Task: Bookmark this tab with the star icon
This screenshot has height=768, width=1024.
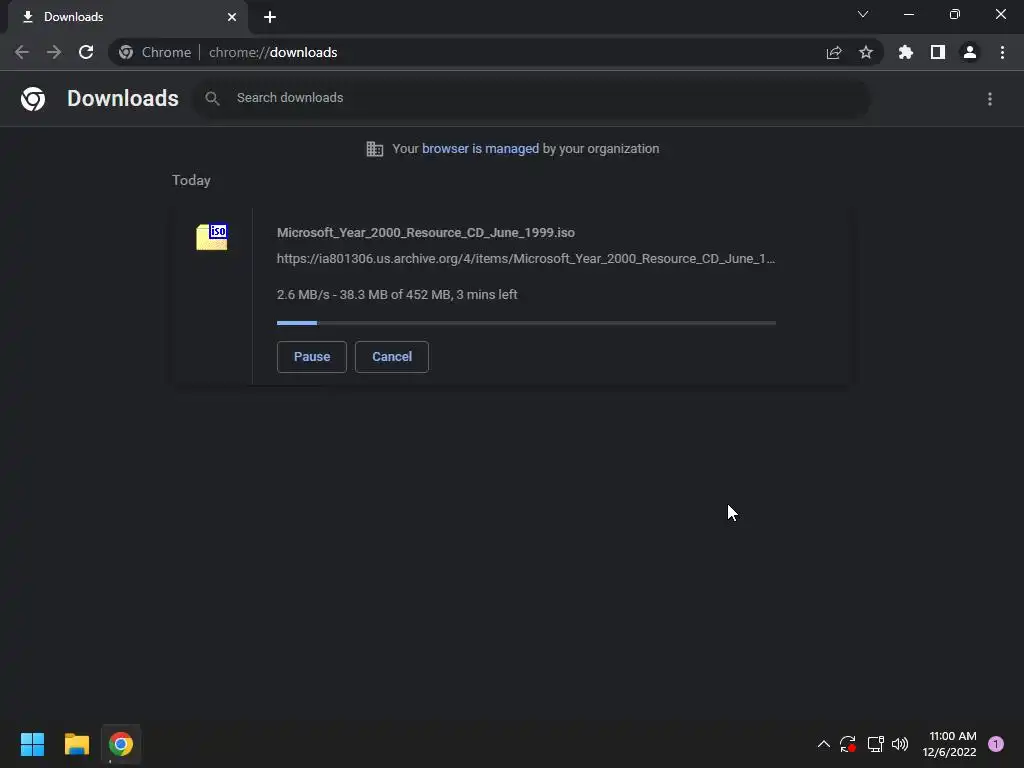Action: tap(865, 52)
